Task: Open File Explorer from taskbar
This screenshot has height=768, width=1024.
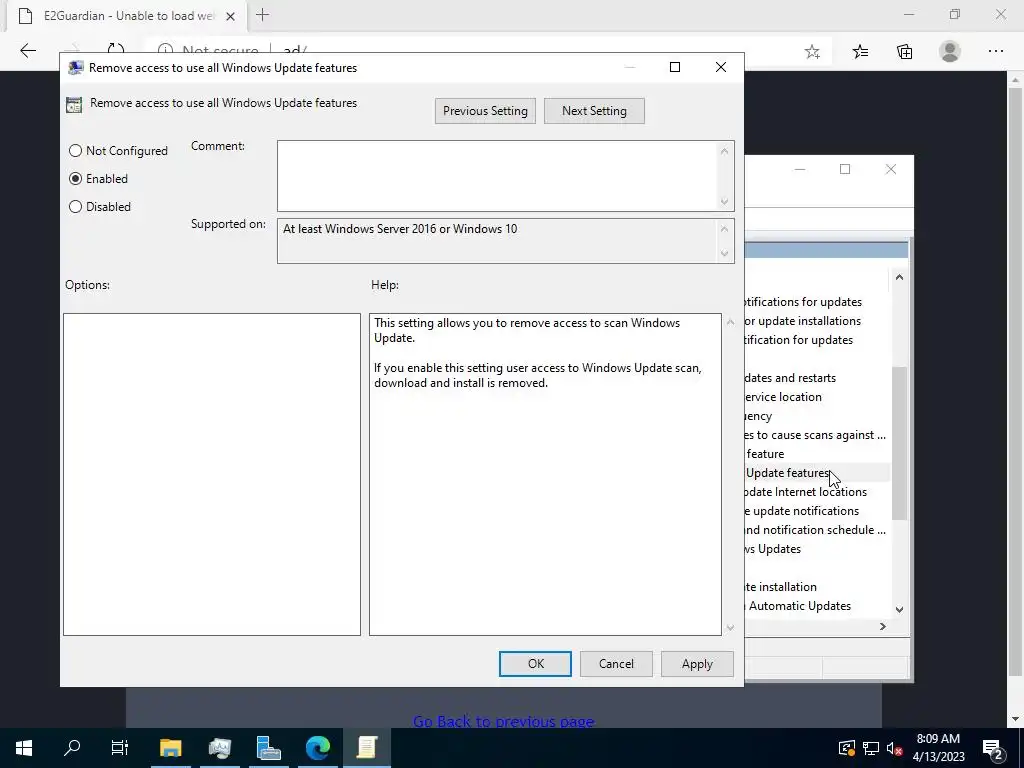Action: 170,748
